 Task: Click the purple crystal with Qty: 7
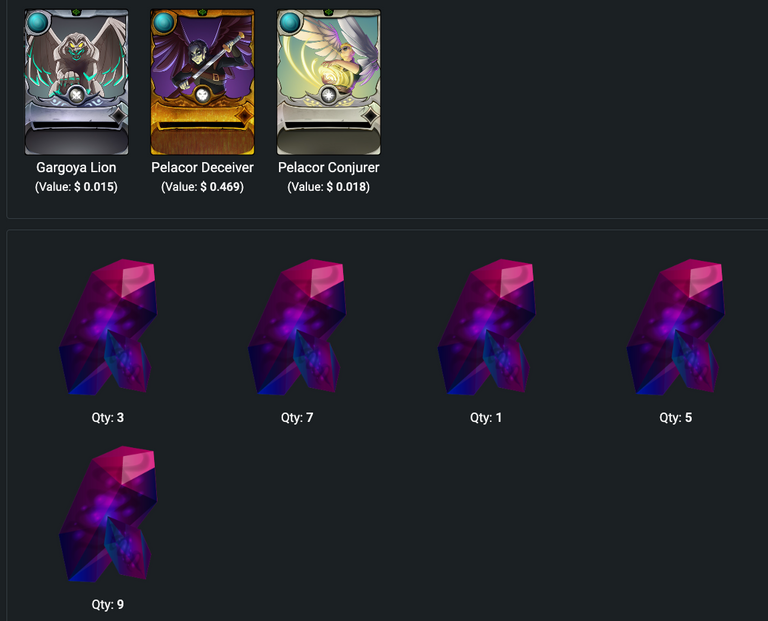click(x=297, y=327)
